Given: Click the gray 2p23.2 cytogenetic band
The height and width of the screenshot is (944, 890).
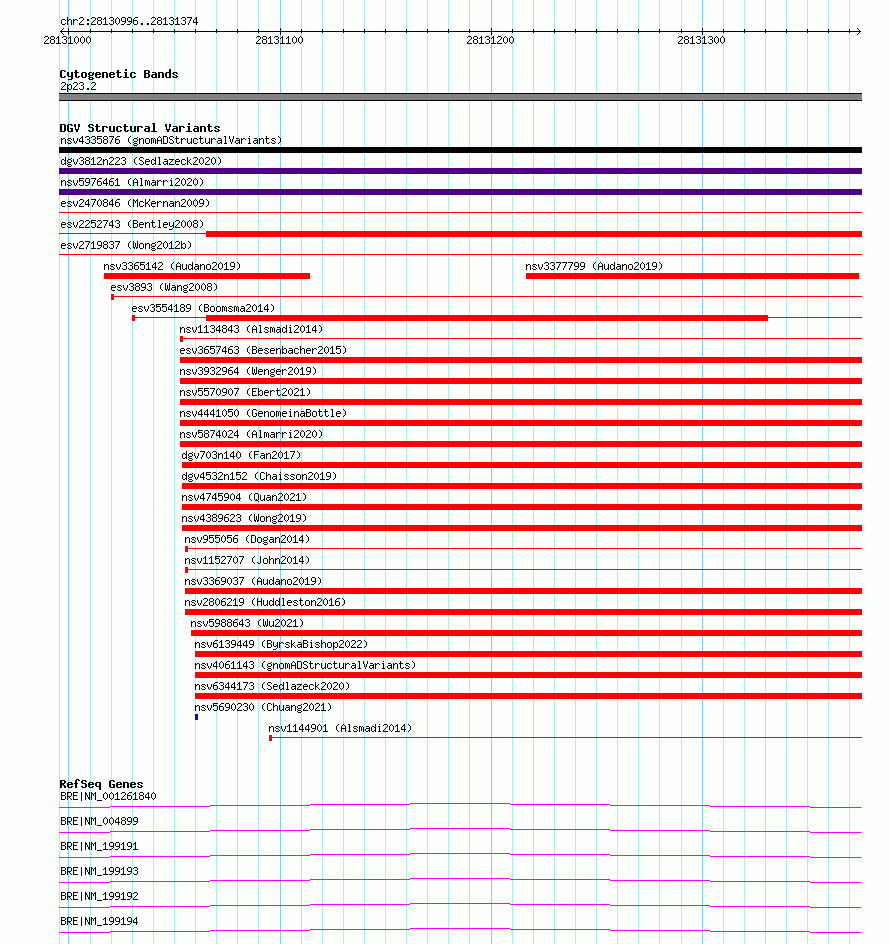Looking at the screenshot, I should [461, 97].
